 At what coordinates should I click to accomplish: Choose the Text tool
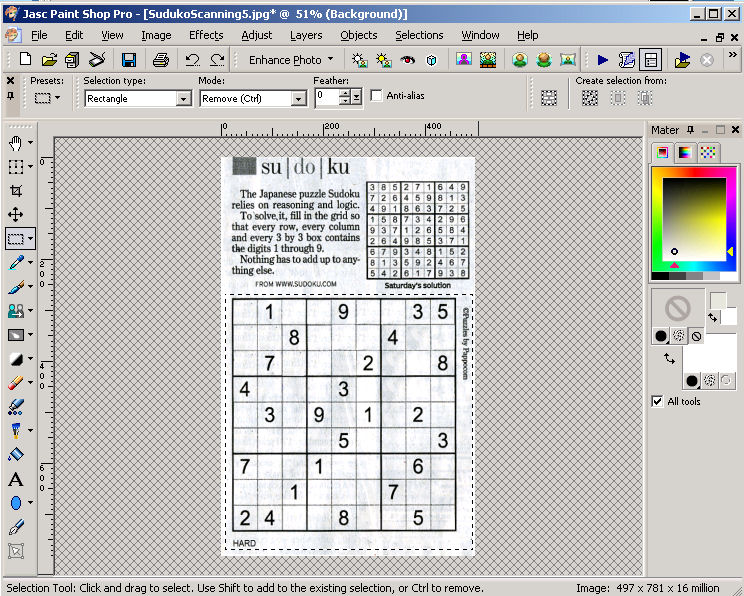pos(15,479)
